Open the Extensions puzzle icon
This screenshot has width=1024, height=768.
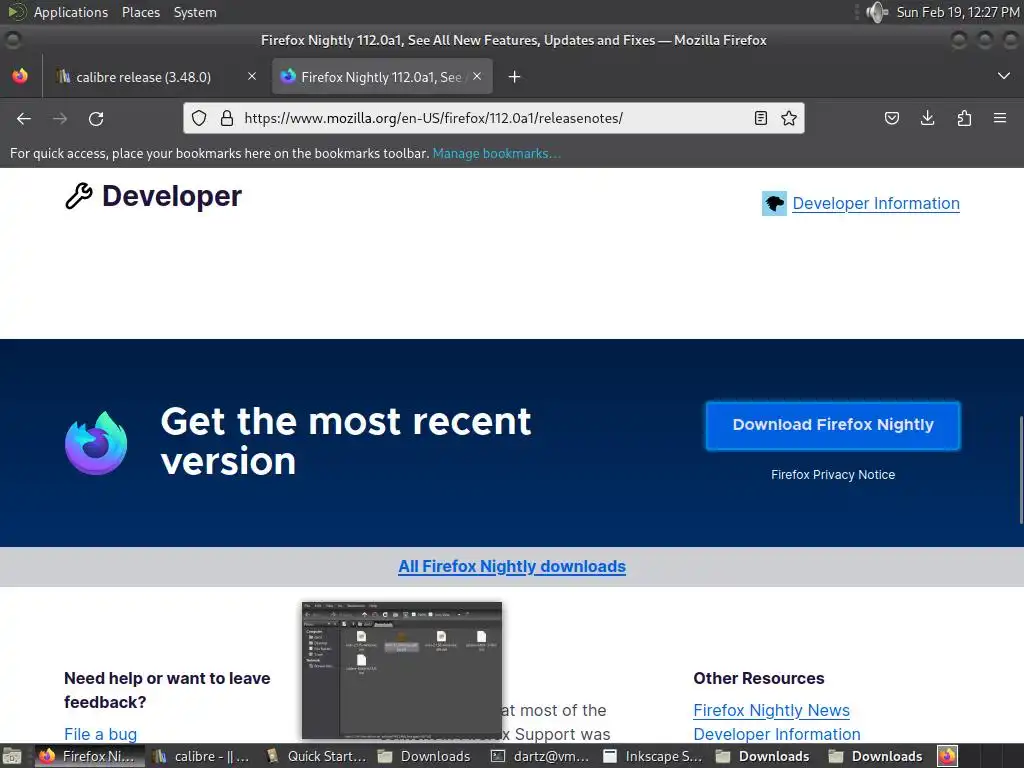(964, 118)
